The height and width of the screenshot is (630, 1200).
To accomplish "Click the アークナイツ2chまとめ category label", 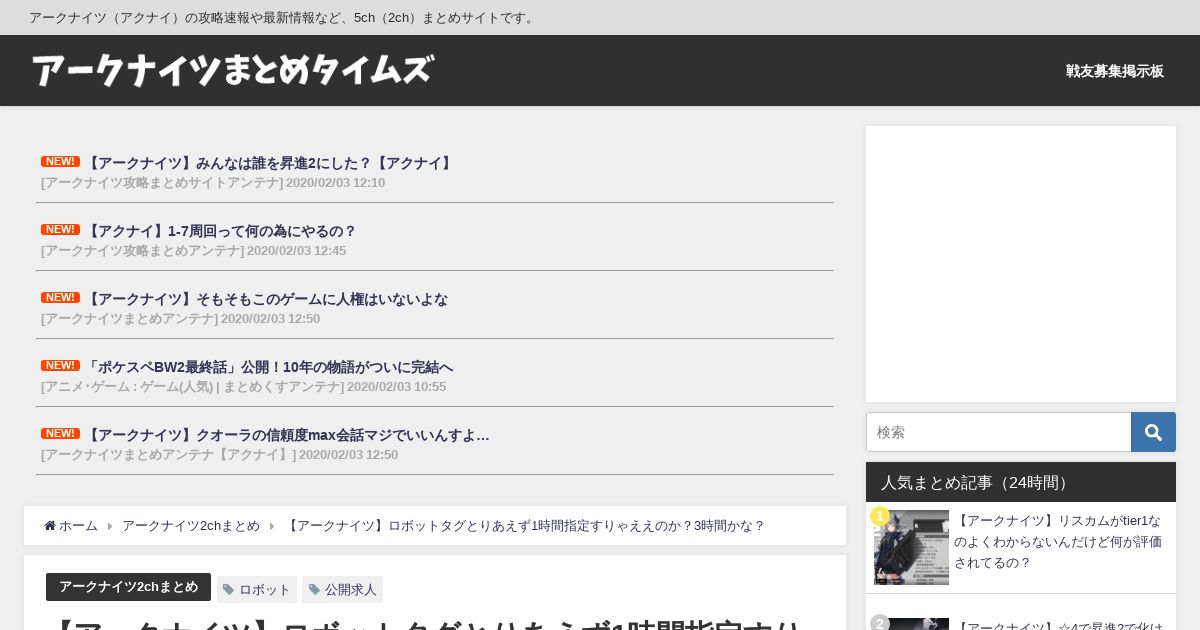I will point(128,587).
